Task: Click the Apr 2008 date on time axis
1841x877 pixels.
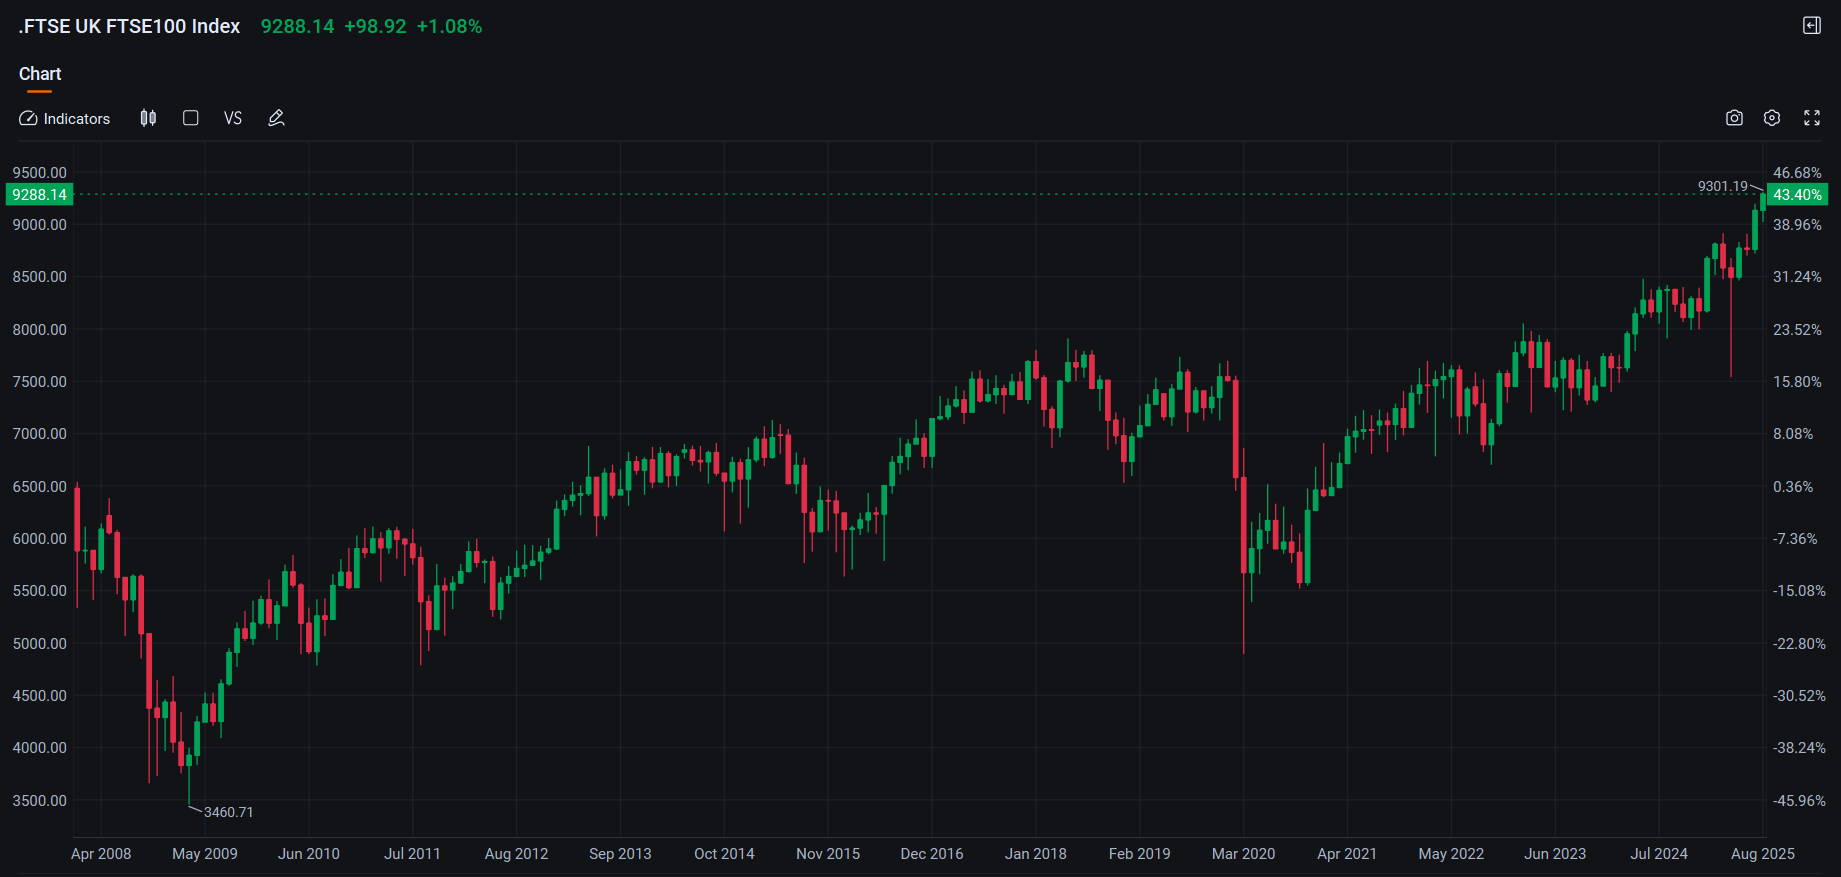Action: click(x=101, y=853)
